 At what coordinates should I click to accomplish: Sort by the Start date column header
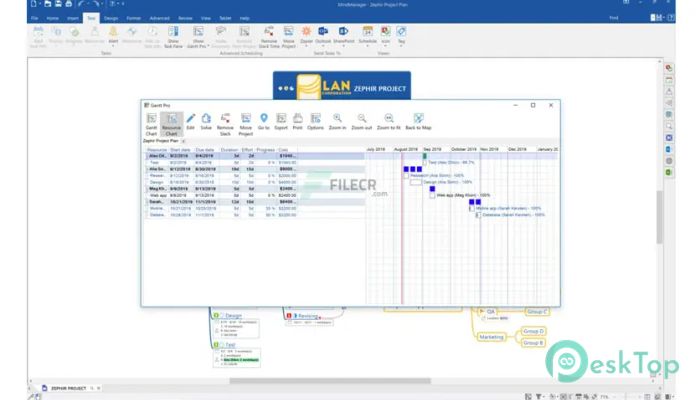(x=180, y=150)
